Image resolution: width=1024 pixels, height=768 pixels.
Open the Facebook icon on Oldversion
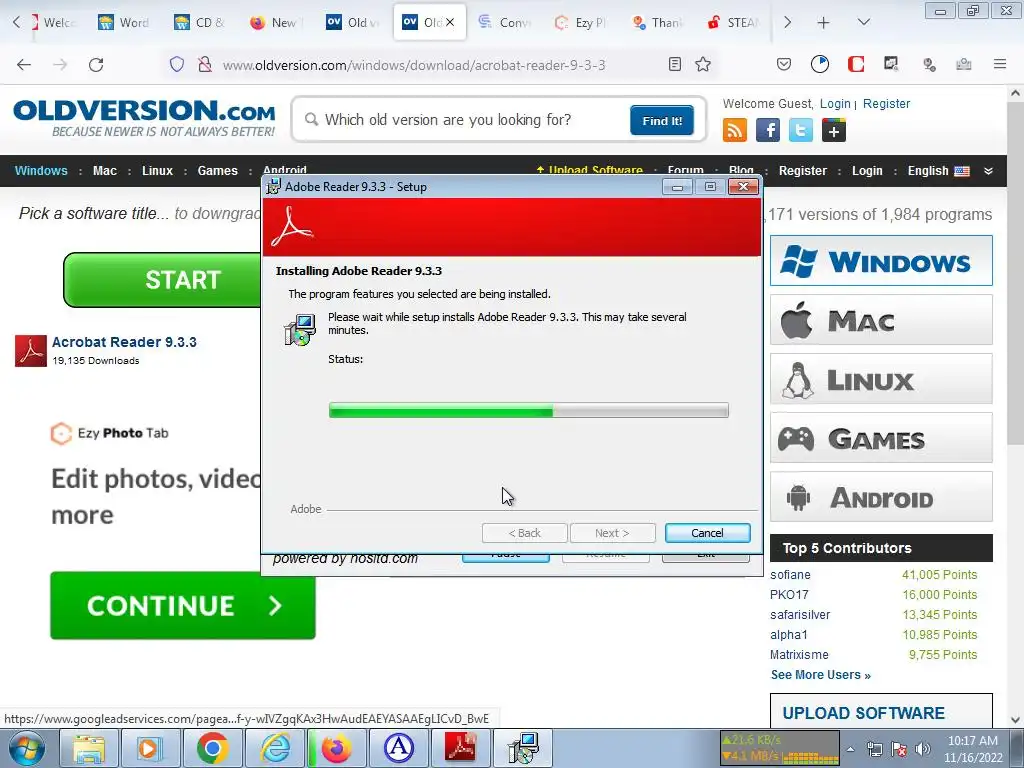pyautogui.click(x=768, y=130)
